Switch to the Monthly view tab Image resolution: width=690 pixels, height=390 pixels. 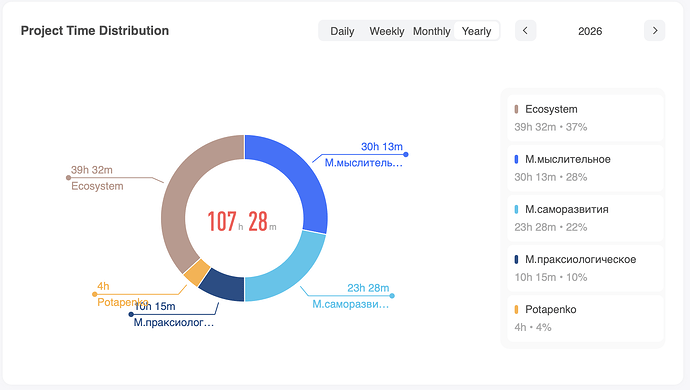431,31
